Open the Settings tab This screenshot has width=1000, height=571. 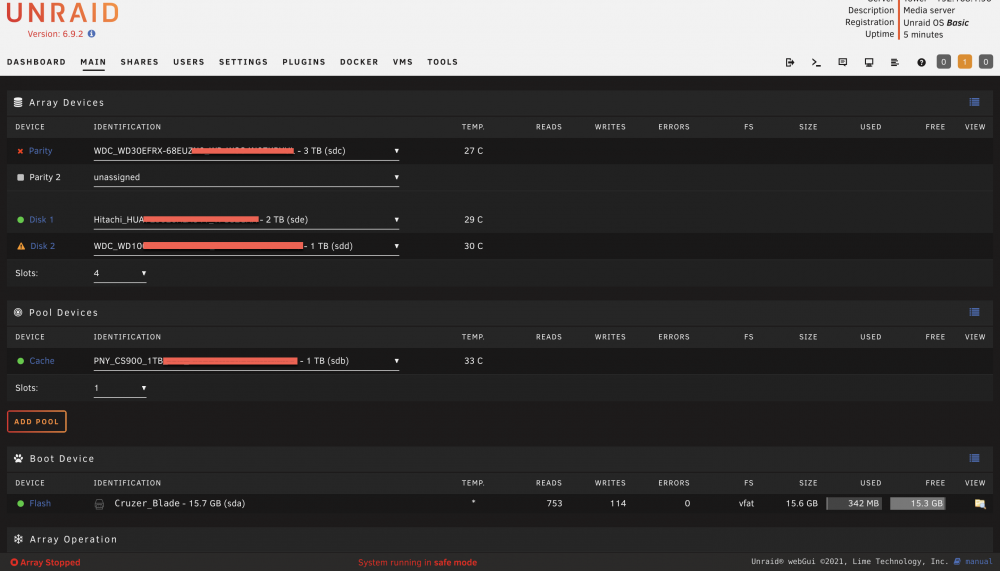(x=243, y=62)
